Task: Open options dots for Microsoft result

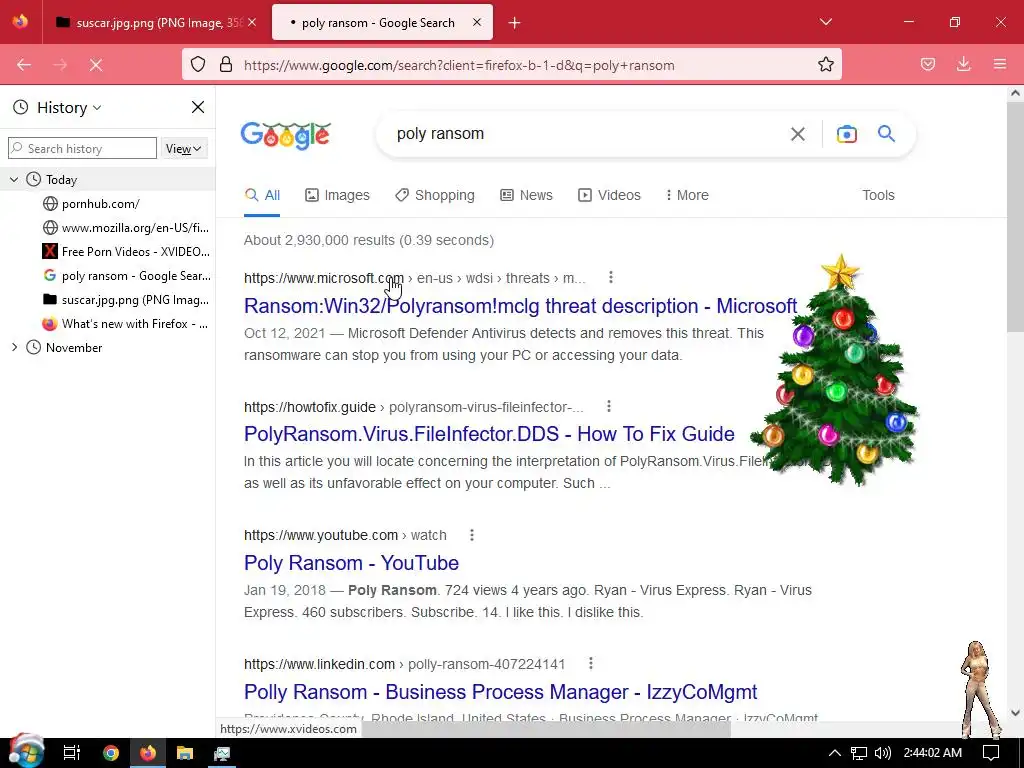Action: coord(611,278)
